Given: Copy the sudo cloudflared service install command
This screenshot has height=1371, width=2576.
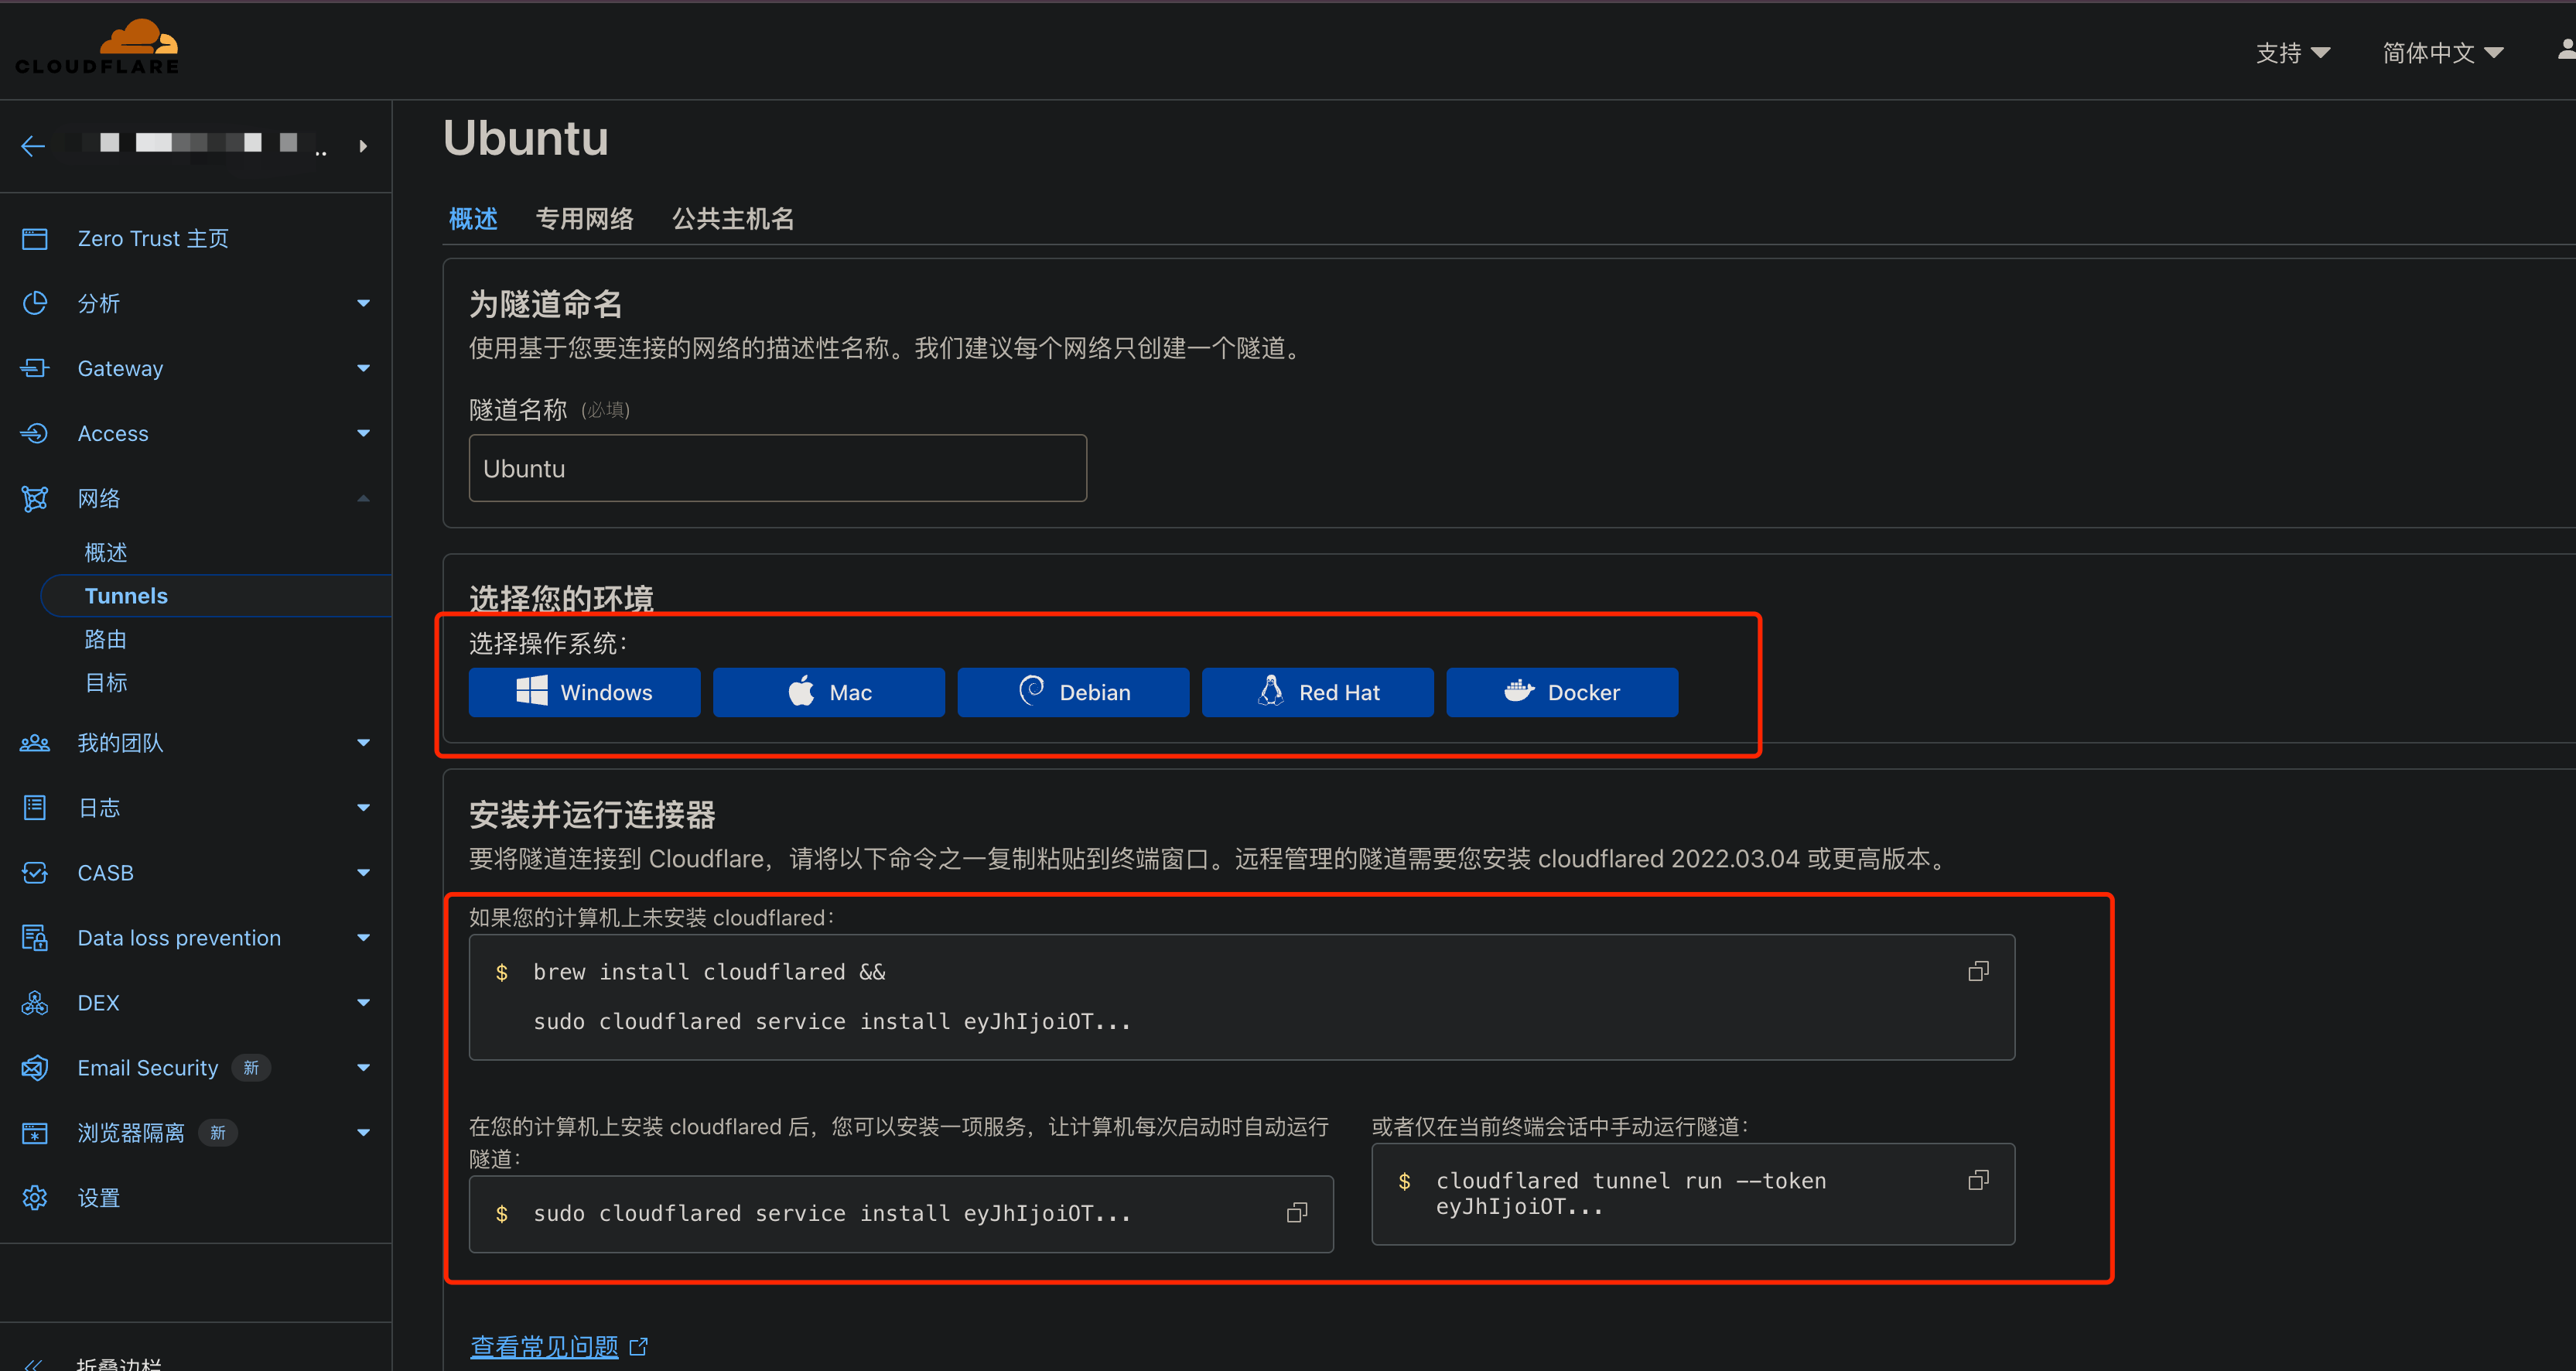Looking at the screenshot, I should [x=1297, y=1213].
